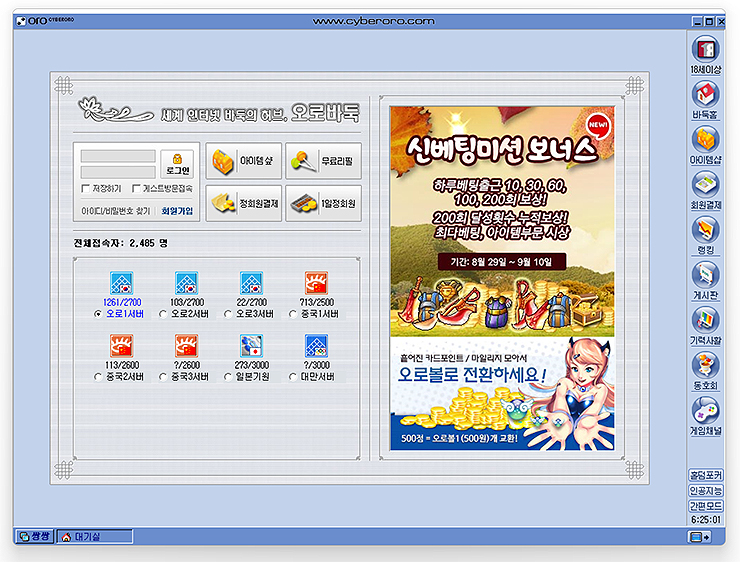This screenshot has height=562, width=740.
Task: Click the 오로2서버 server icon
Action: coord(186,283)
